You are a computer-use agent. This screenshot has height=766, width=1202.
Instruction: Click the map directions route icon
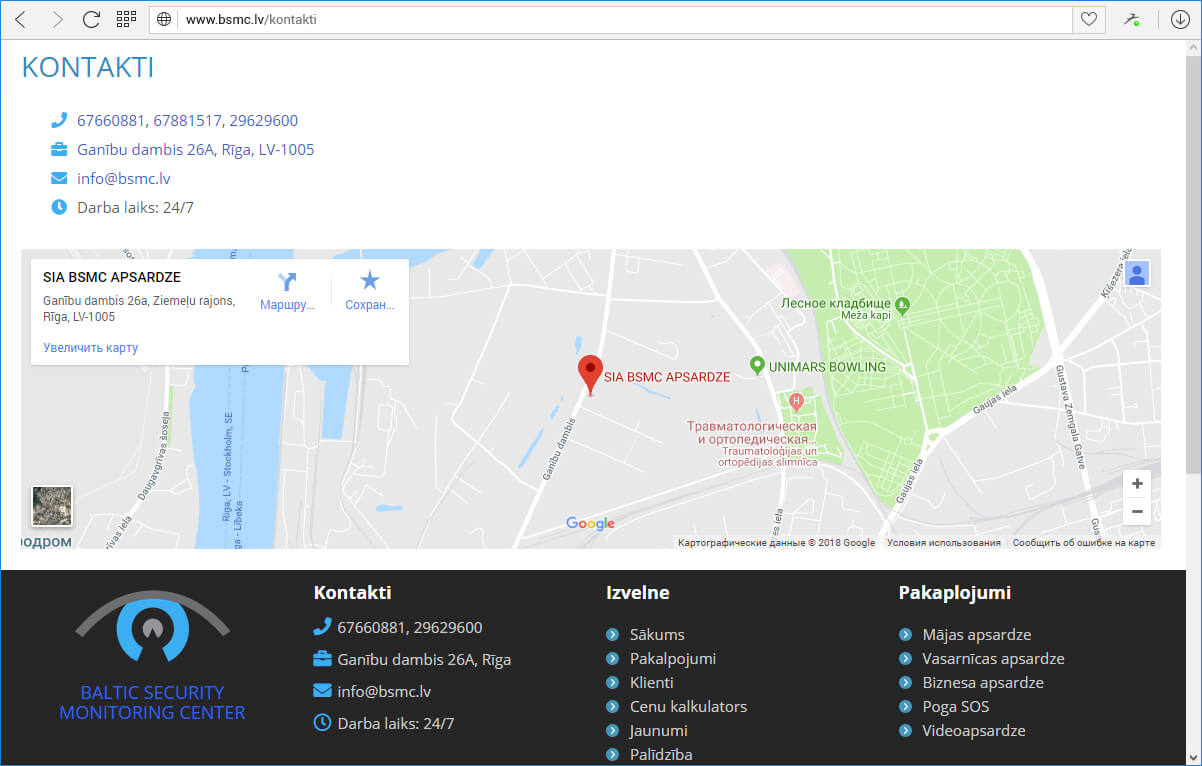tap(288, 283)
